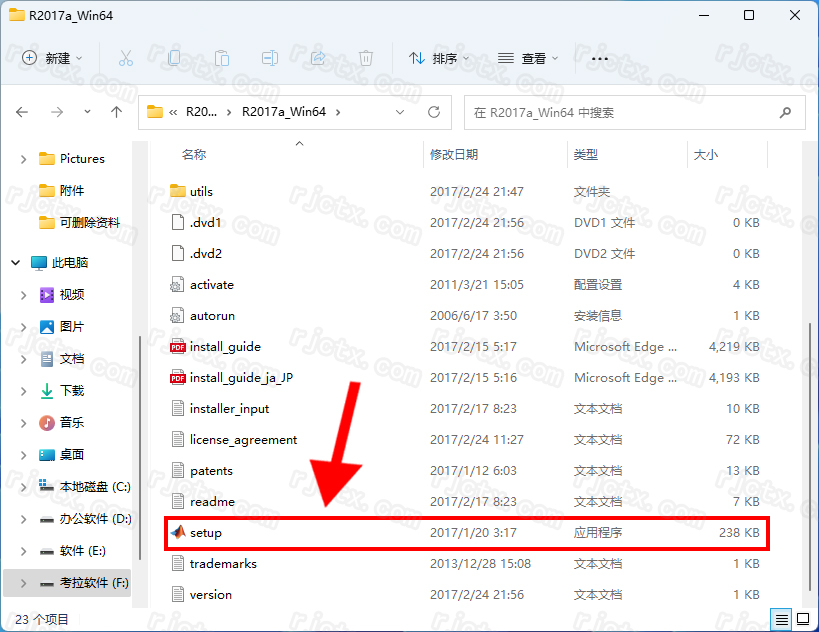Click the search box for R2017a_Win64
Screen dimensions: 819x632
(620, 113)
